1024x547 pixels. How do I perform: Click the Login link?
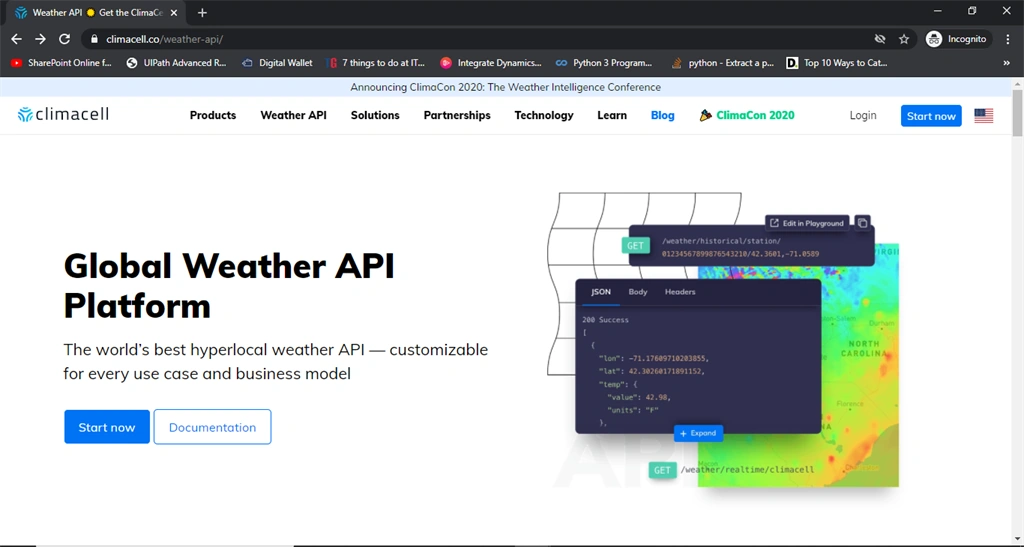click(x=863, y=116)
